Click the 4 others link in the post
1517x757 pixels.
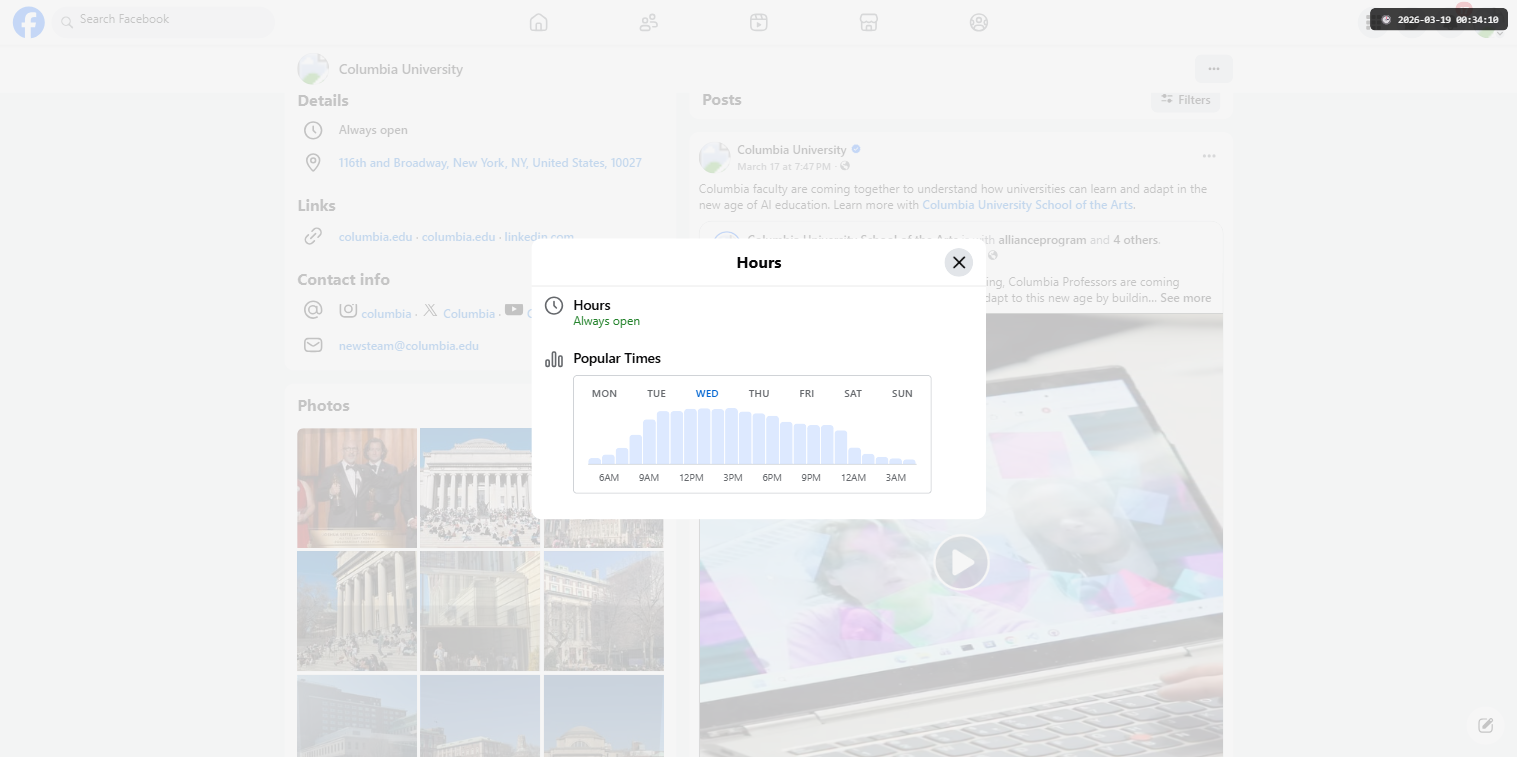1136,240
